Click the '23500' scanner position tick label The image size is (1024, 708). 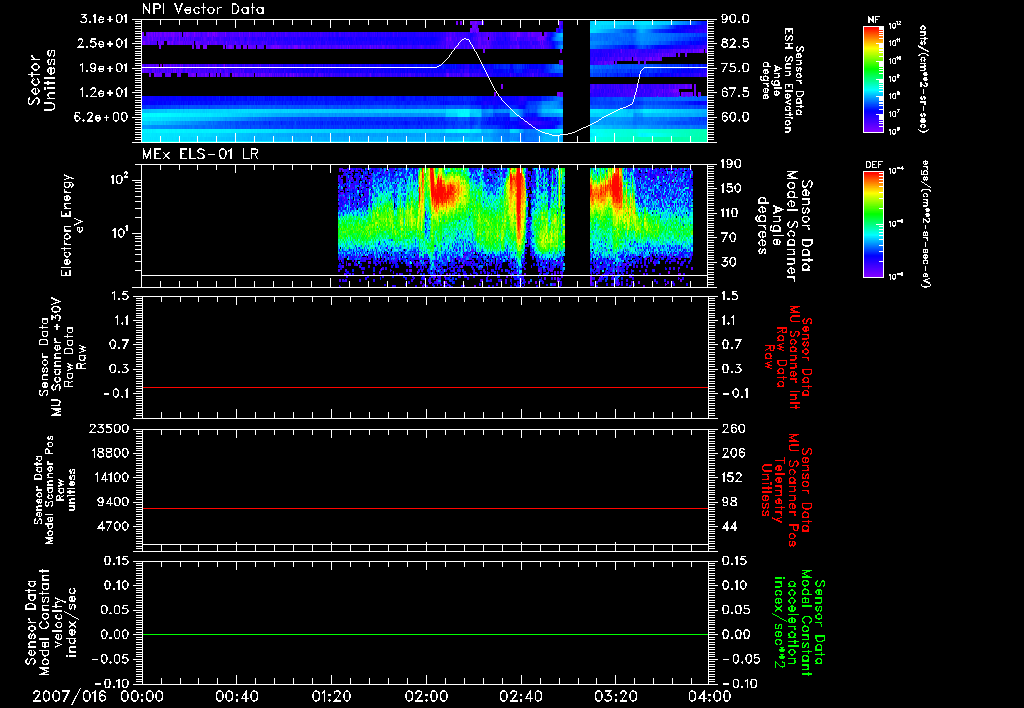[x=110, y=428]
